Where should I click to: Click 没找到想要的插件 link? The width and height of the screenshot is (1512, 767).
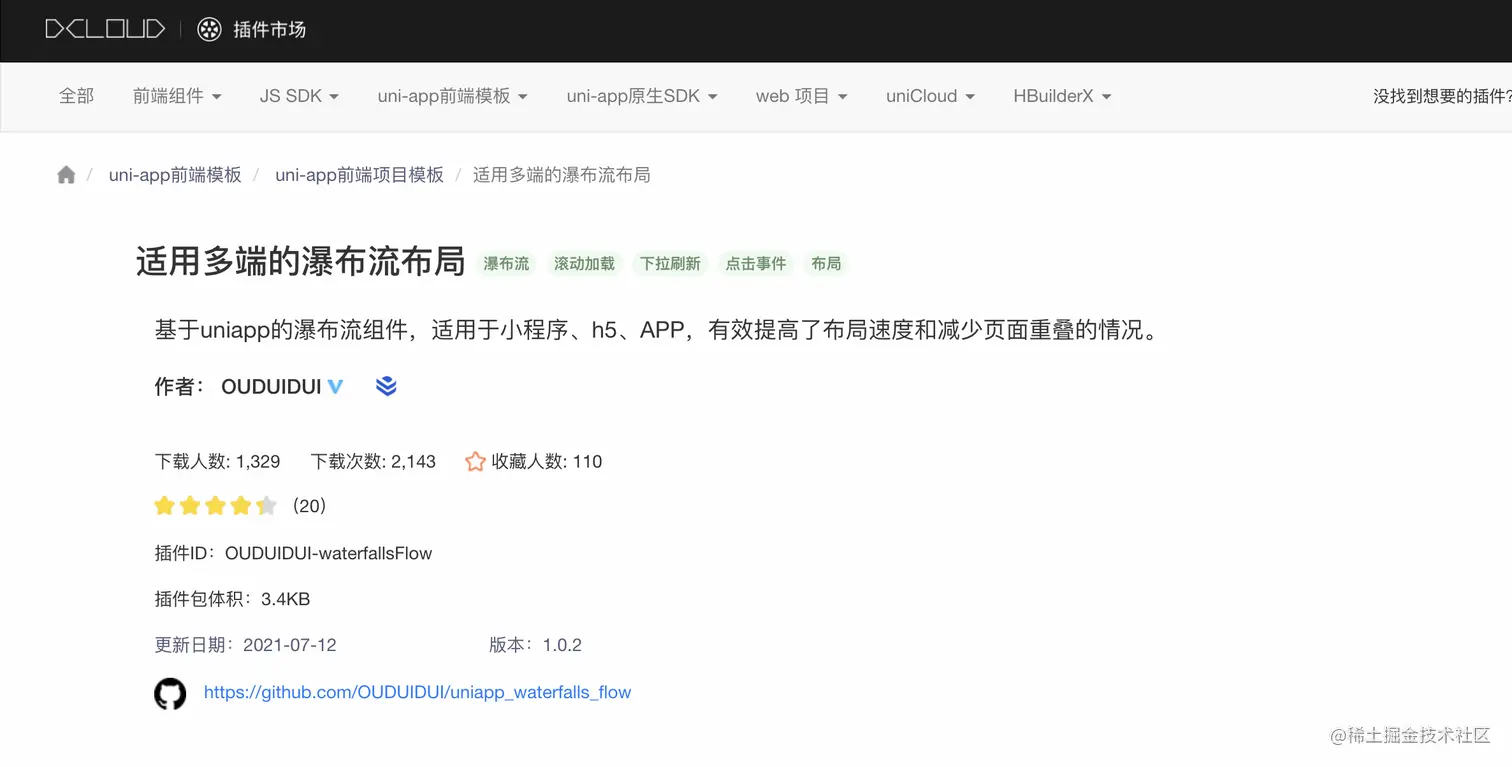tap(1442, 96)
